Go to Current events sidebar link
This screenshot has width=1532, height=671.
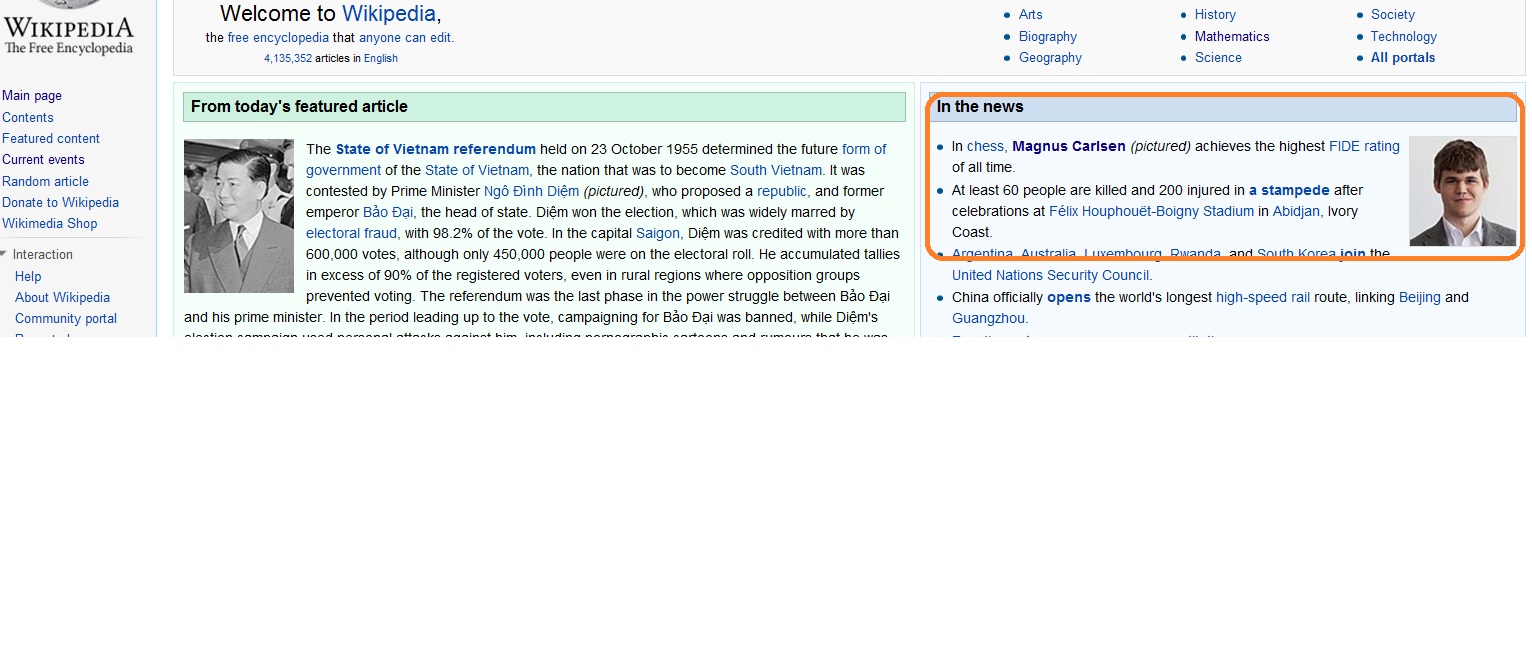[x=43, y=160]
